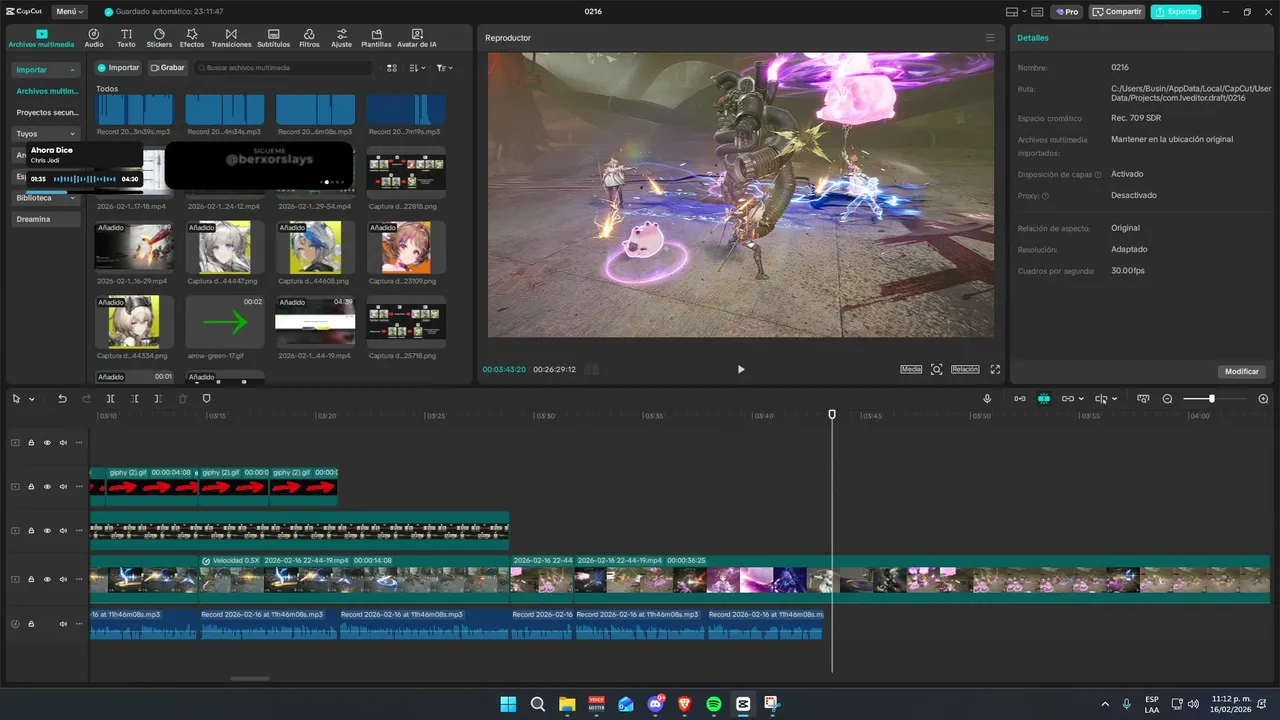Zoom out the timeline

(1167, 398)
